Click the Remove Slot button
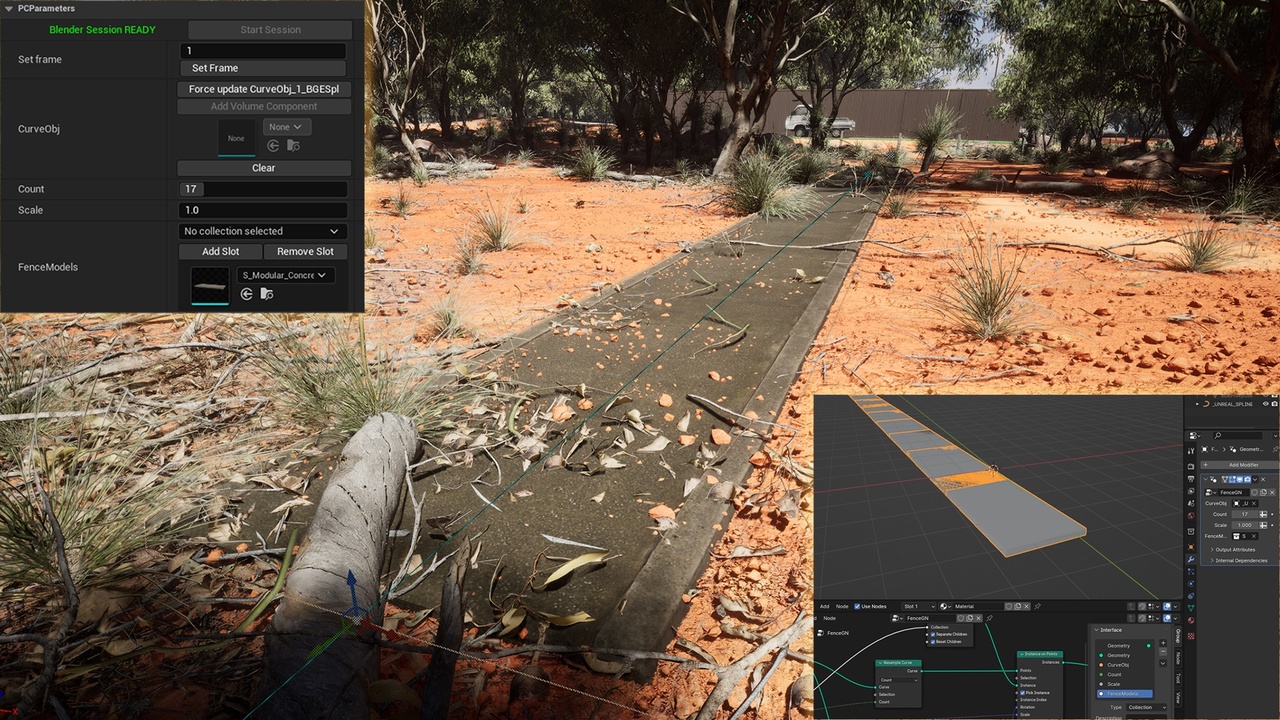The image size is (1280, 720). point(305,252)
